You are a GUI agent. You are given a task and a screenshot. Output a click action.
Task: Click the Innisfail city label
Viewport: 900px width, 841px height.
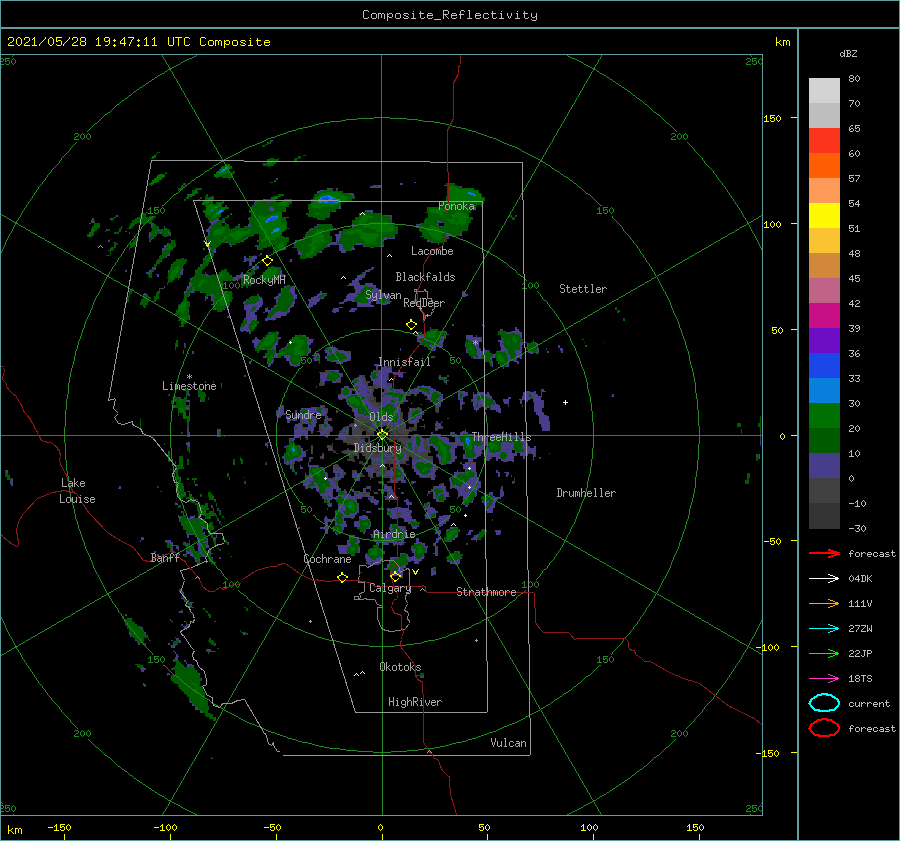pos(405,362)
